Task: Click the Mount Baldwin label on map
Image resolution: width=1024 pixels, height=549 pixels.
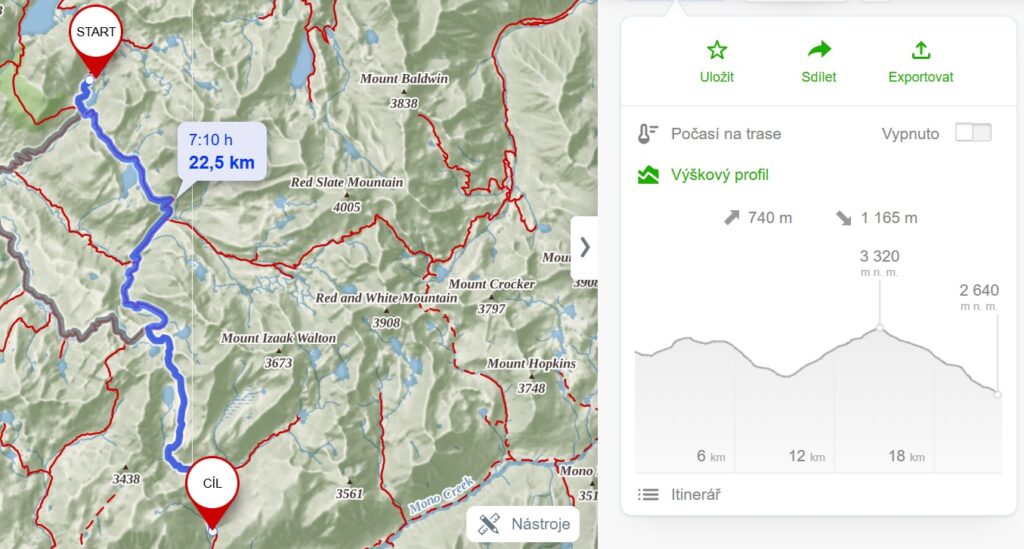Action: 404,79
